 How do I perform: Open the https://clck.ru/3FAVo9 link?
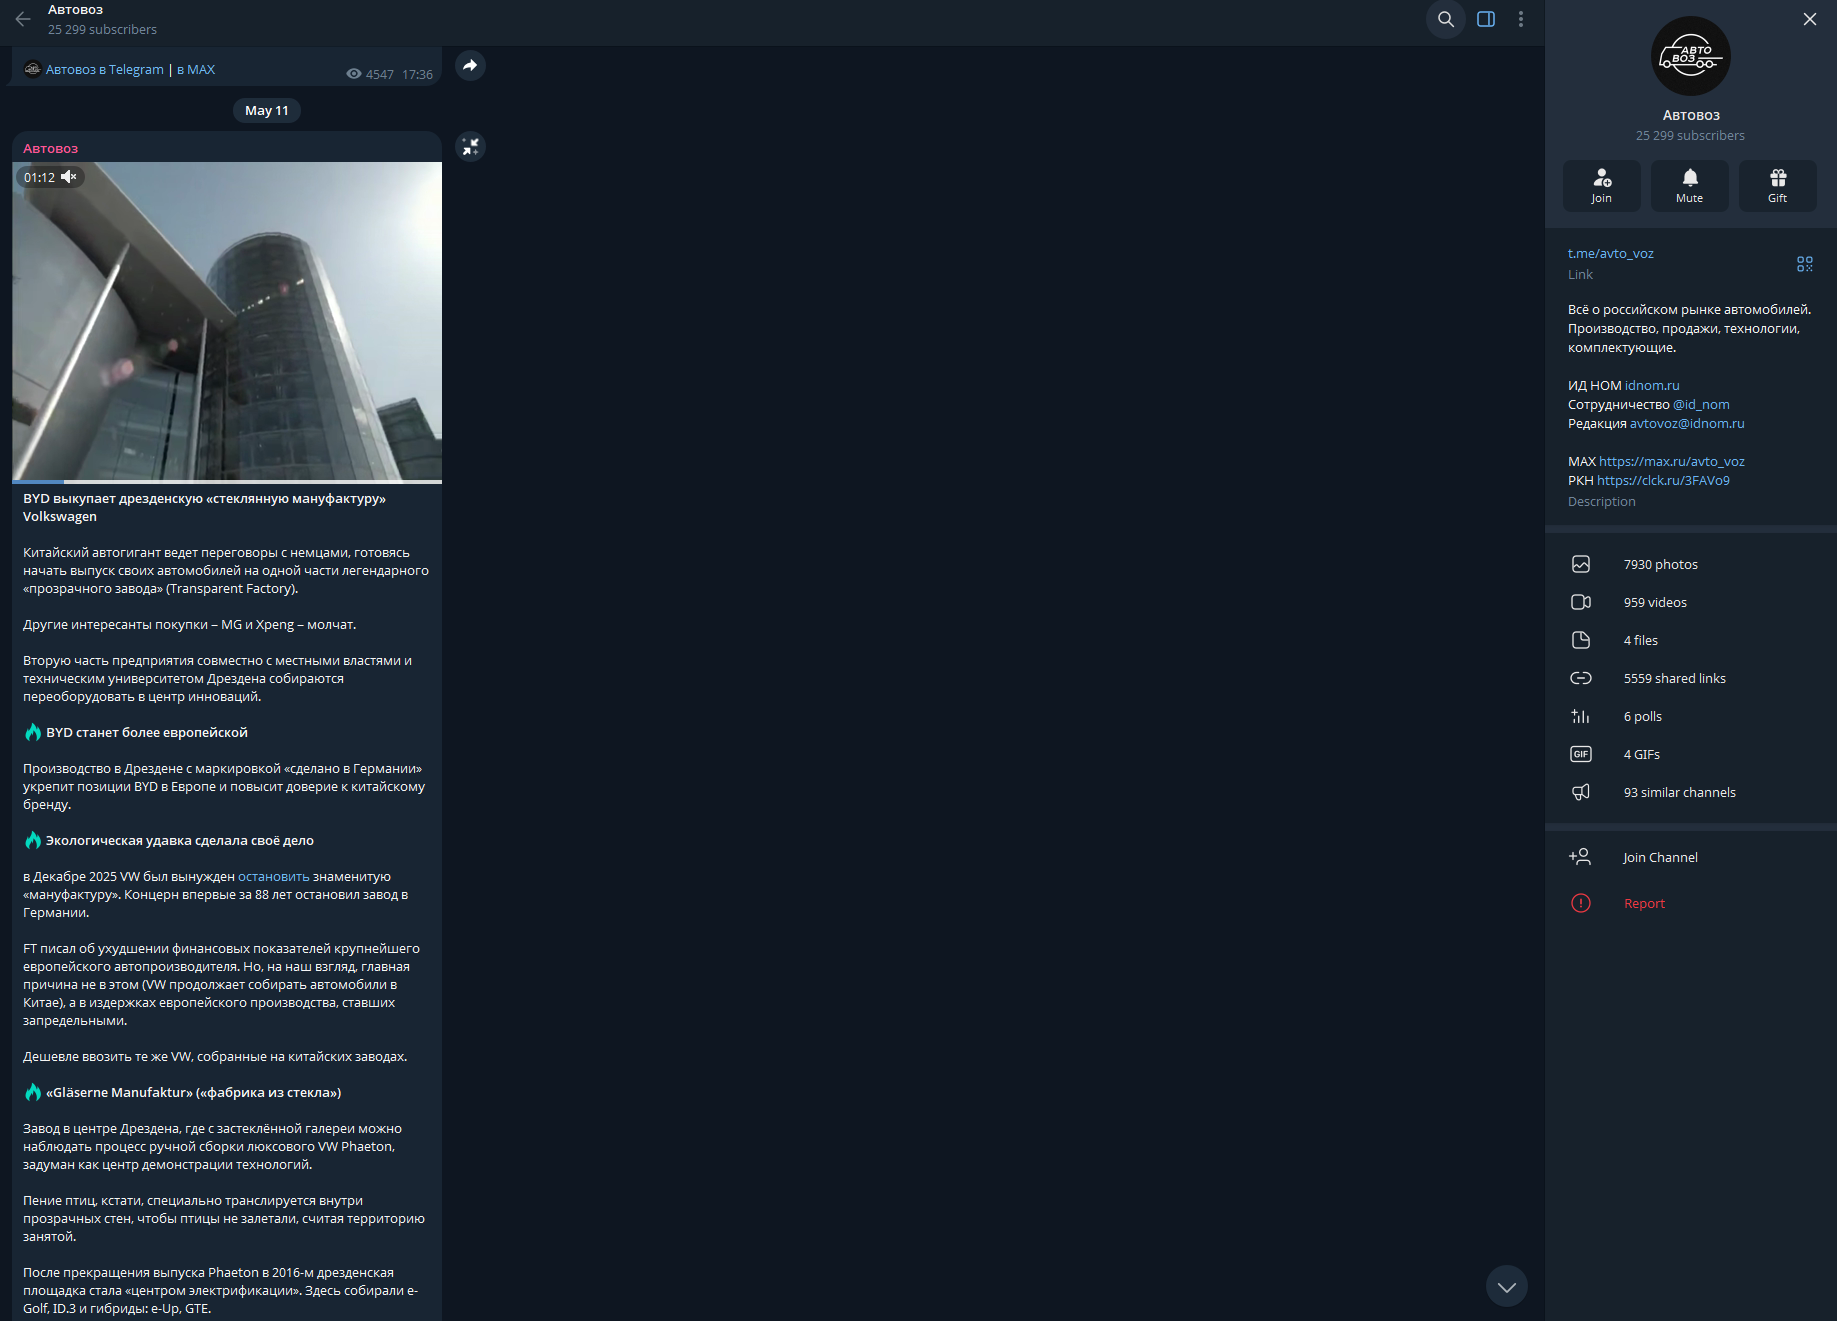point(1663,481)
